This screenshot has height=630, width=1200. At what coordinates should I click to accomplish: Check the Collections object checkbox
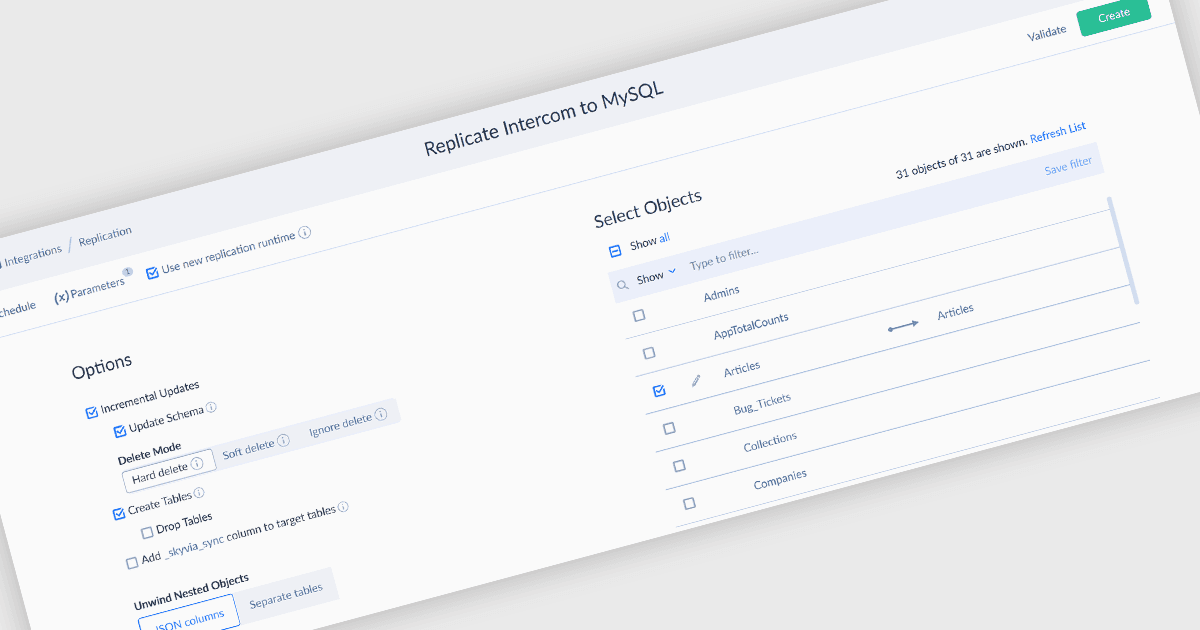coord(679,466)
